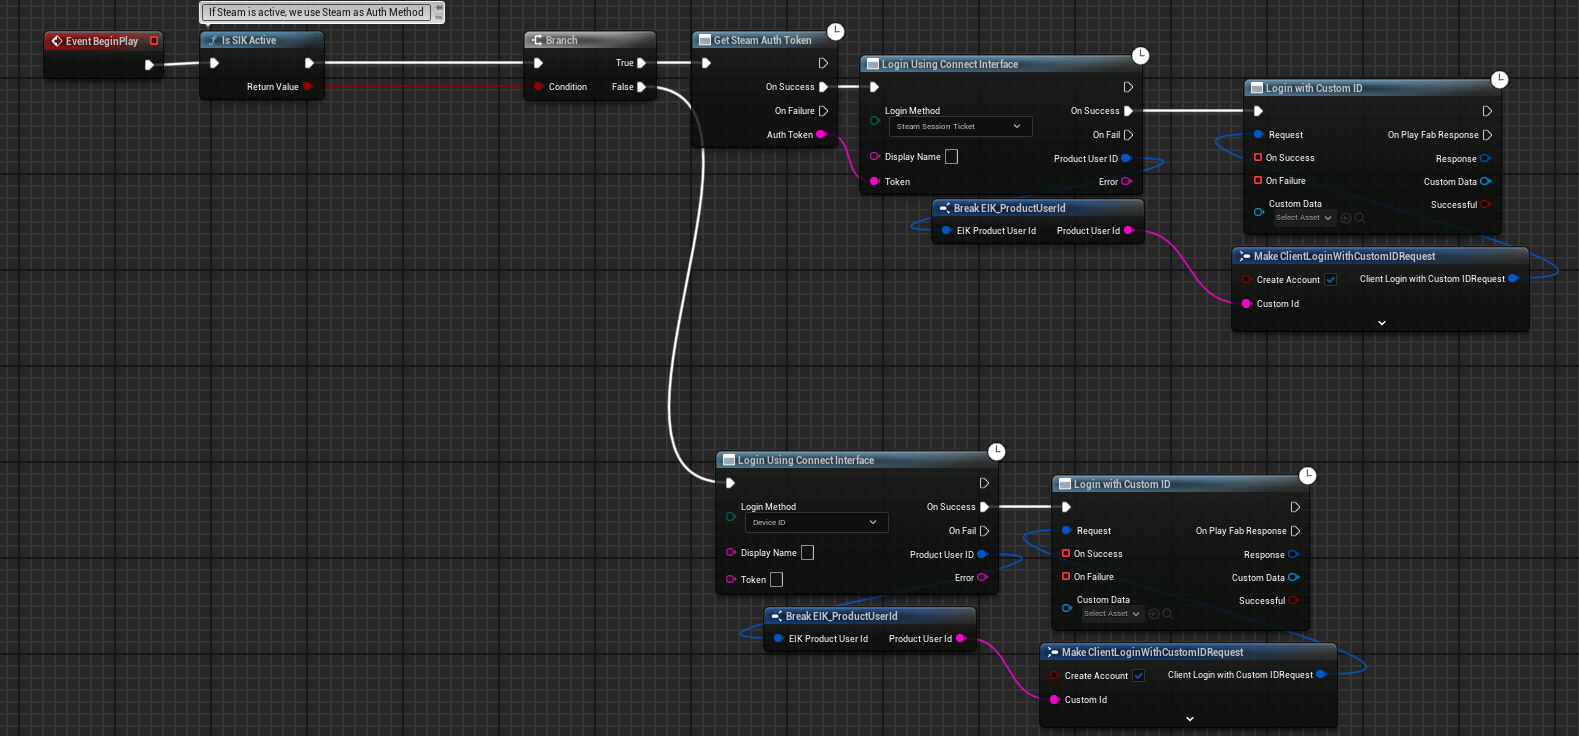Click the Display Name field beside Device ID login
The height and width of the screenshot is (736, 1579).
807,553
